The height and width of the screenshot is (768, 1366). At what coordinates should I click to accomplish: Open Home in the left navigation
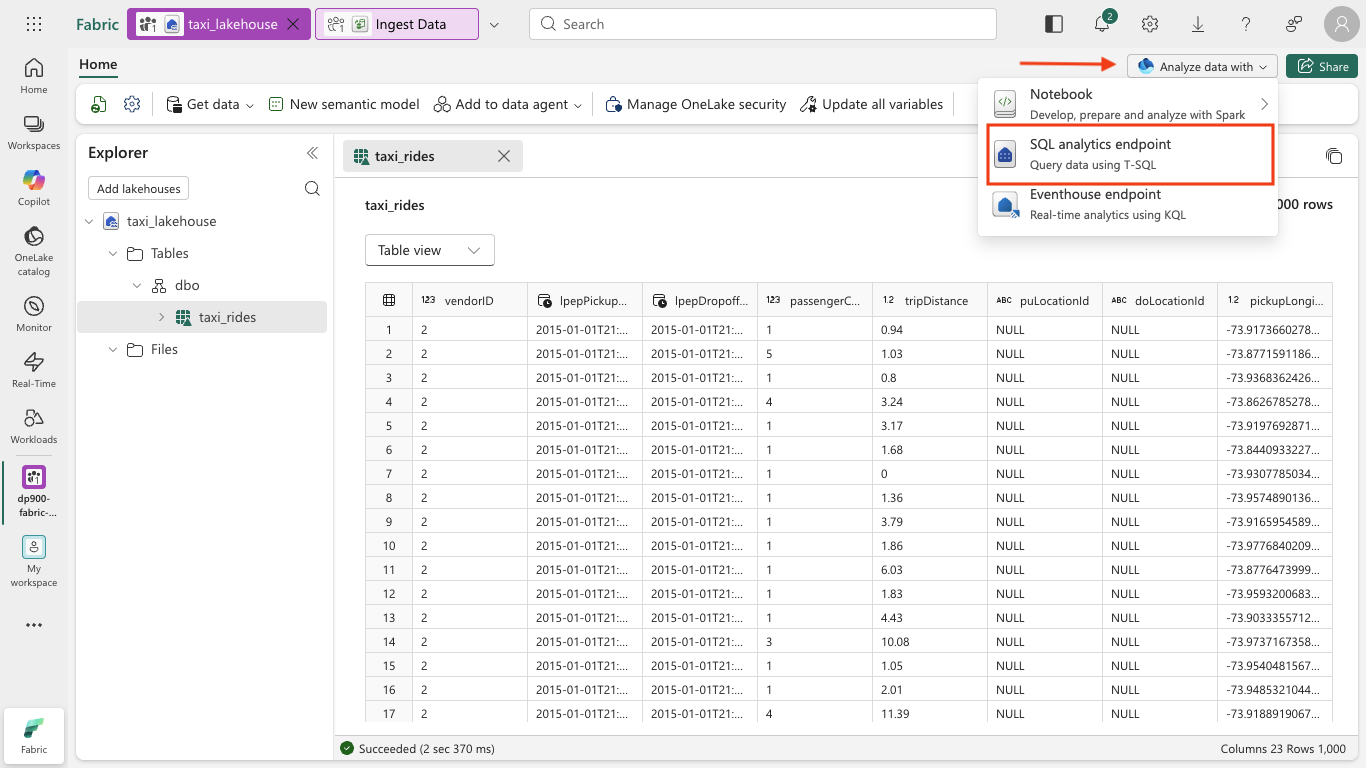[x=34, y=76]
